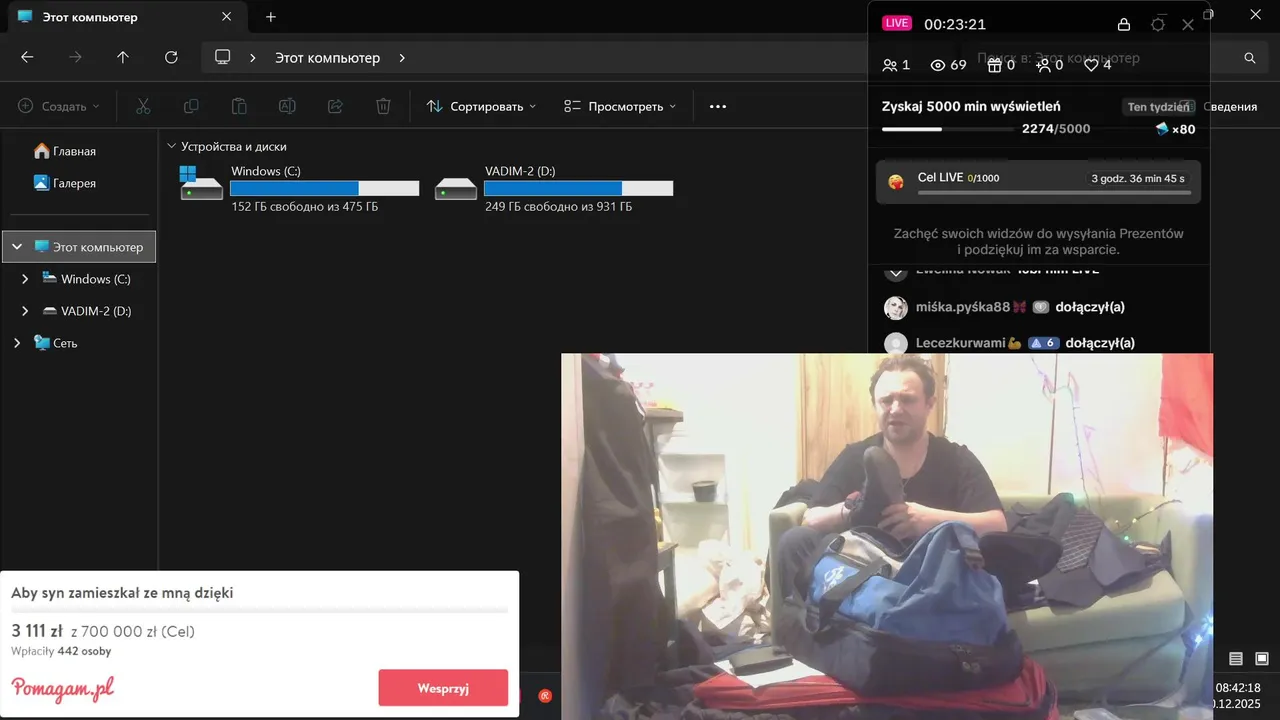Click the Zyskaj 5000 min wyświetleń heading

[971, 106]
